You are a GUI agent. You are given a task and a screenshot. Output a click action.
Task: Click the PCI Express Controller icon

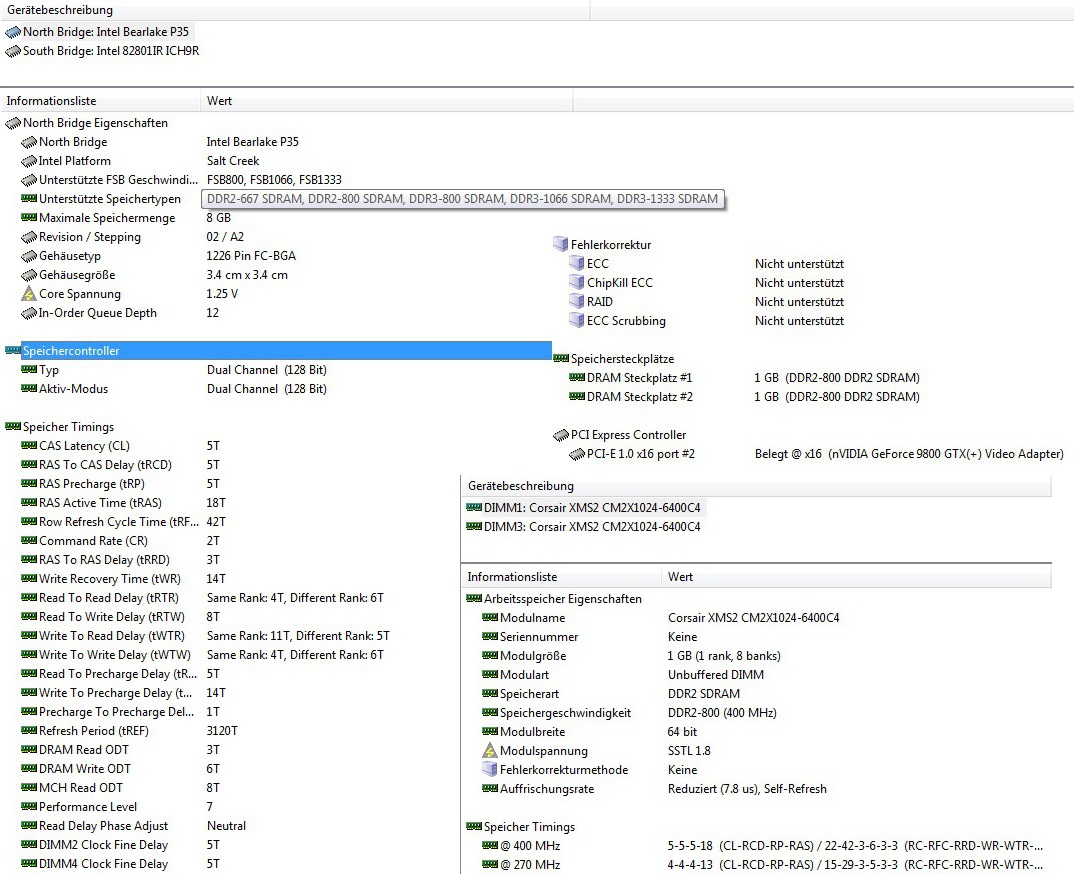pos(561,435)
